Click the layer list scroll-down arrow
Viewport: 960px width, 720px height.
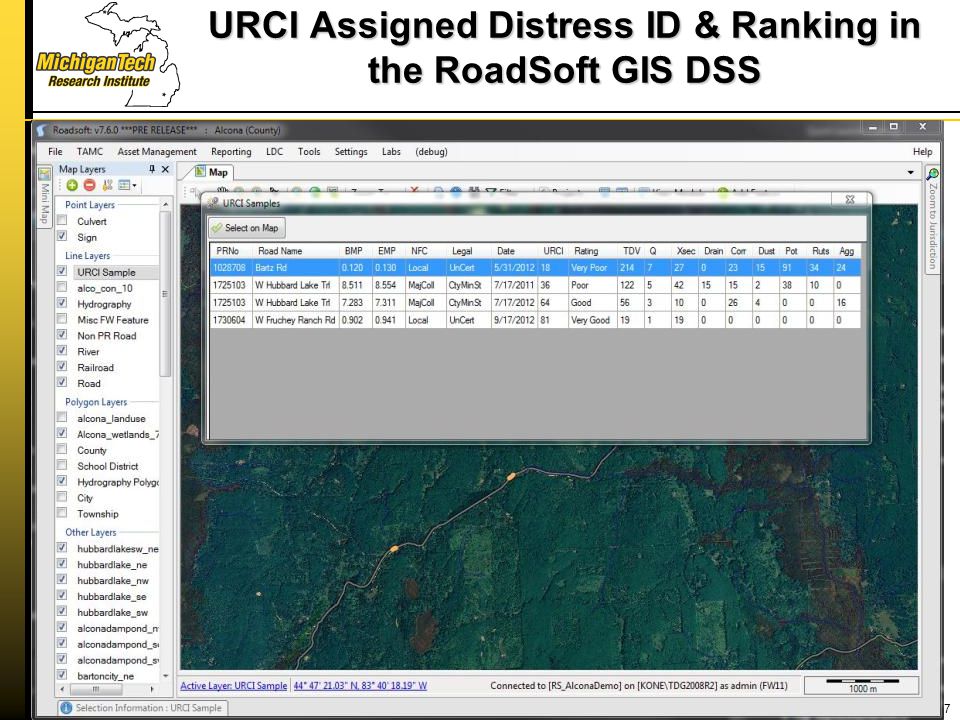165,676
